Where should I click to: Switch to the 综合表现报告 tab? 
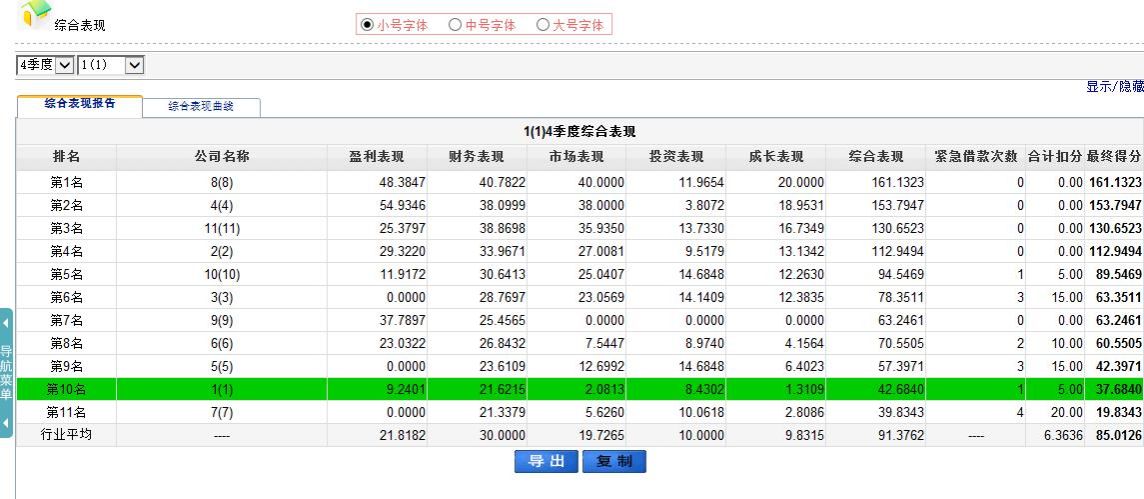[x=79, y=103]
